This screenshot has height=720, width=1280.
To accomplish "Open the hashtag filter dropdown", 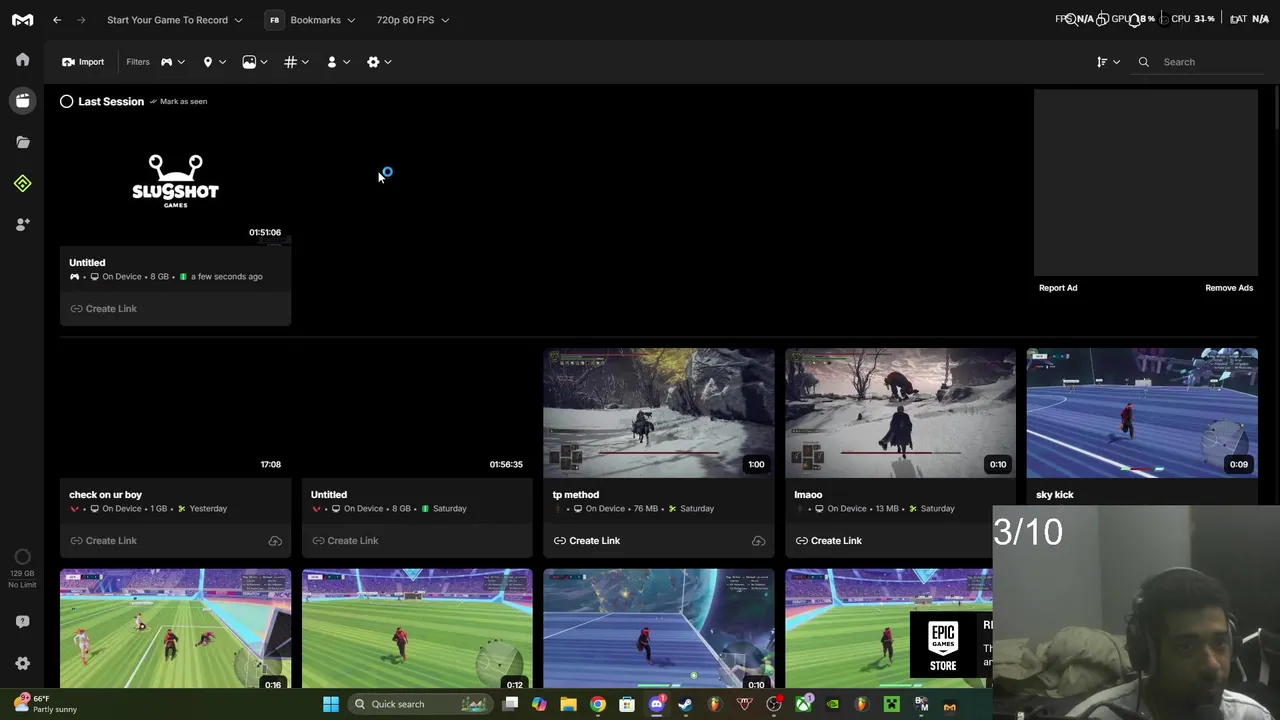I will (x=296, y=62).
